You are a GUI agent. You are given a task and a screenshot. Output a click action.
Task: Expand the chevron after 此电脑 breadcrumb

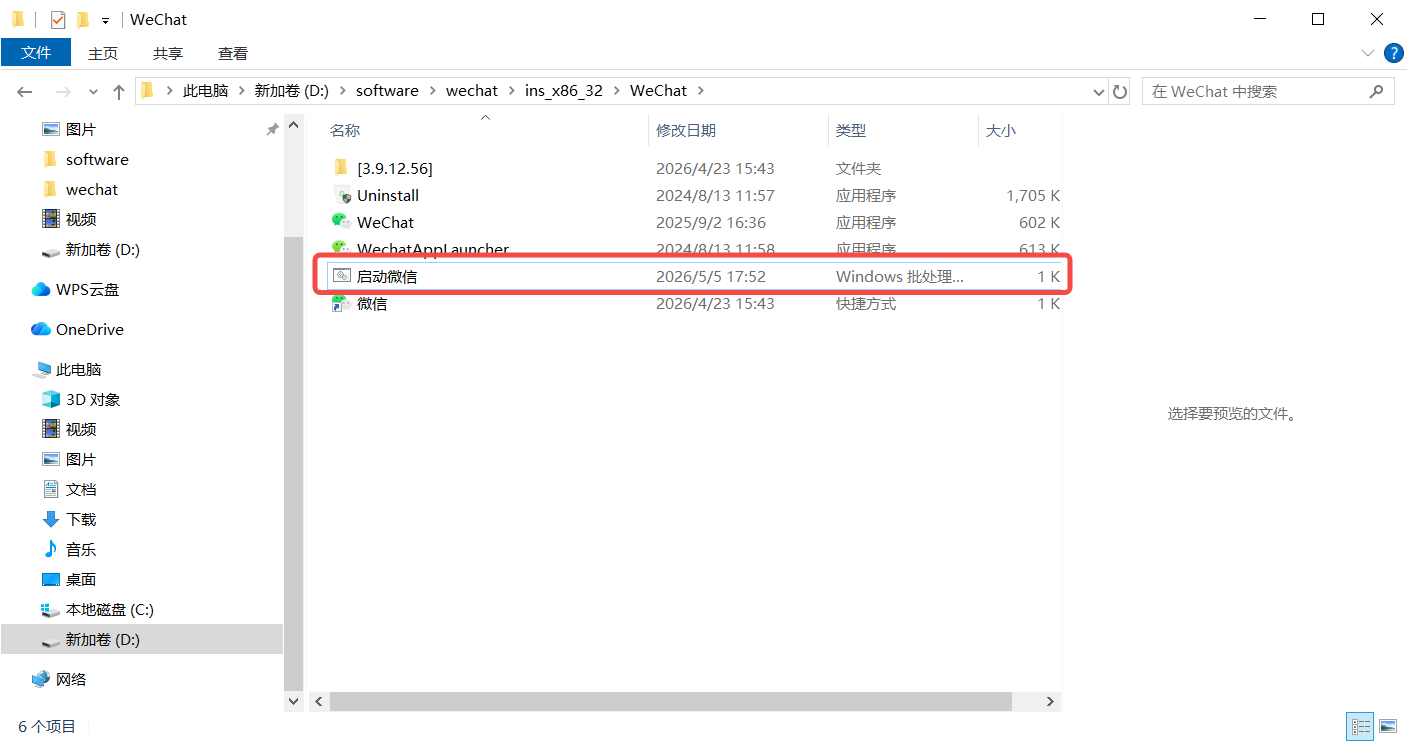click(242, 91)
